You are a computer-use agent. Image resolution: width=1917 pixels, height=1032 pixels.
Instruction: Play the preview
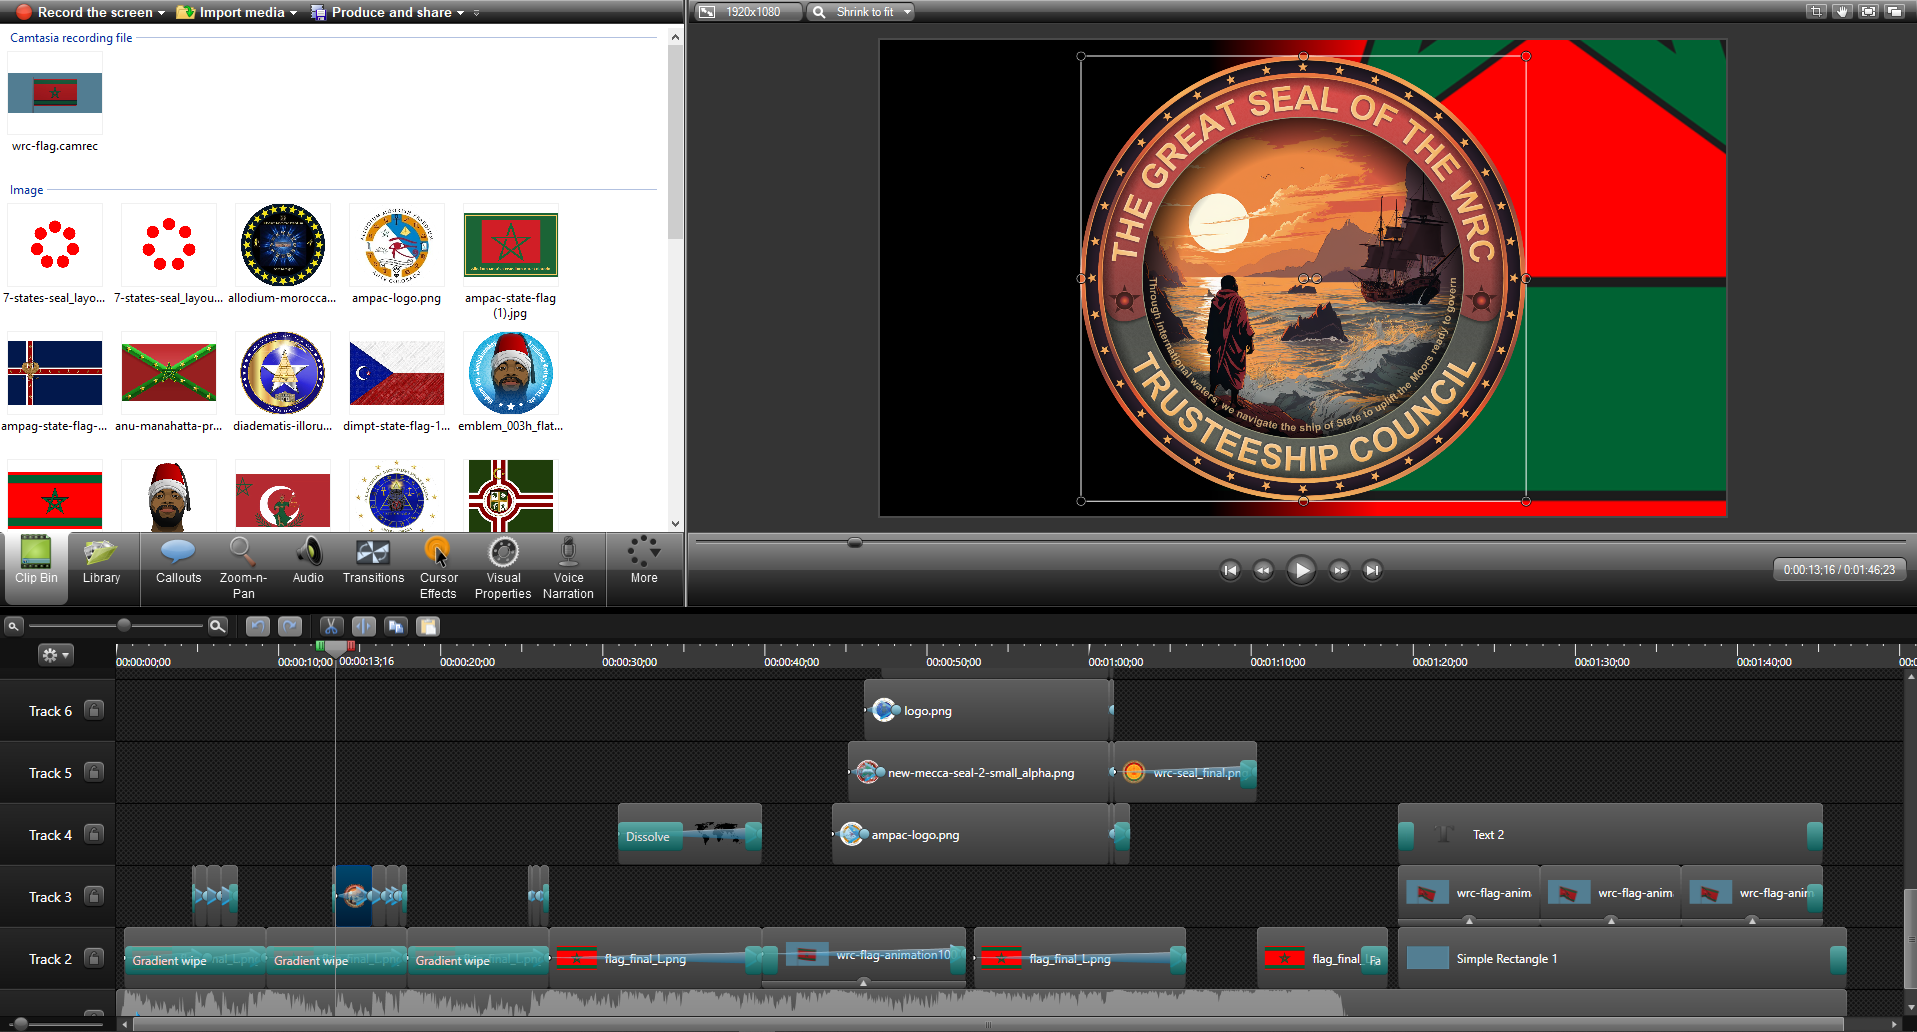tap(1301, 570)
